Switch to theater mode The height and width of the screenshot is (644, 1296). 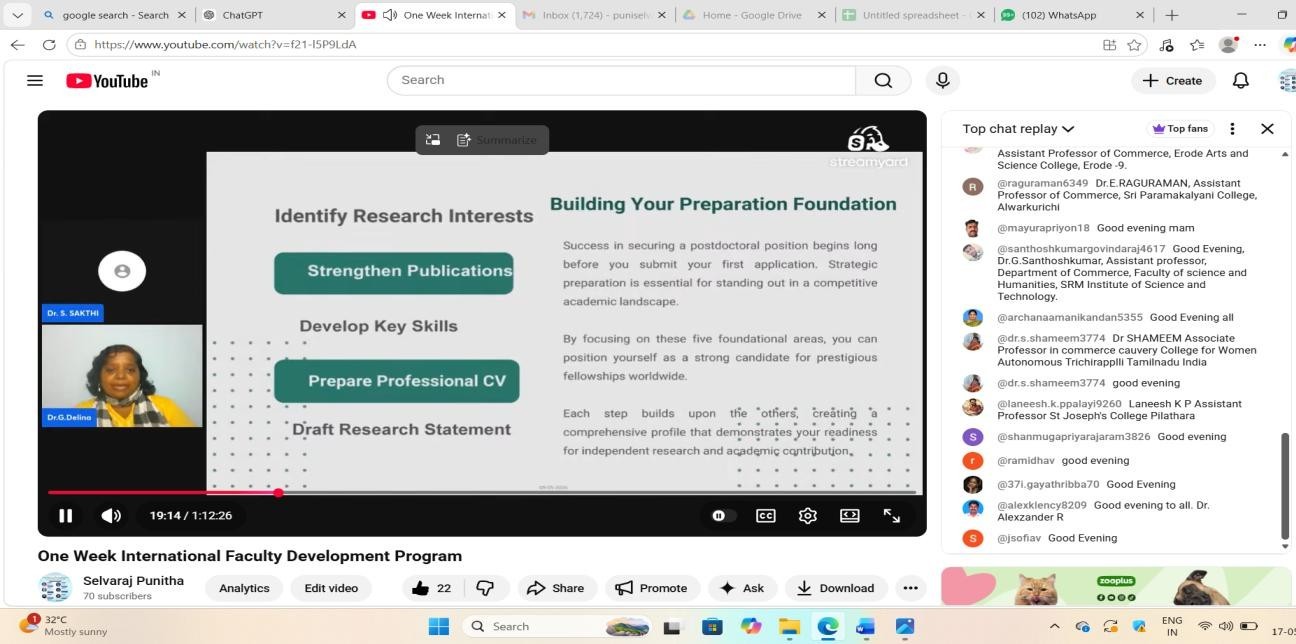[849, 515]
